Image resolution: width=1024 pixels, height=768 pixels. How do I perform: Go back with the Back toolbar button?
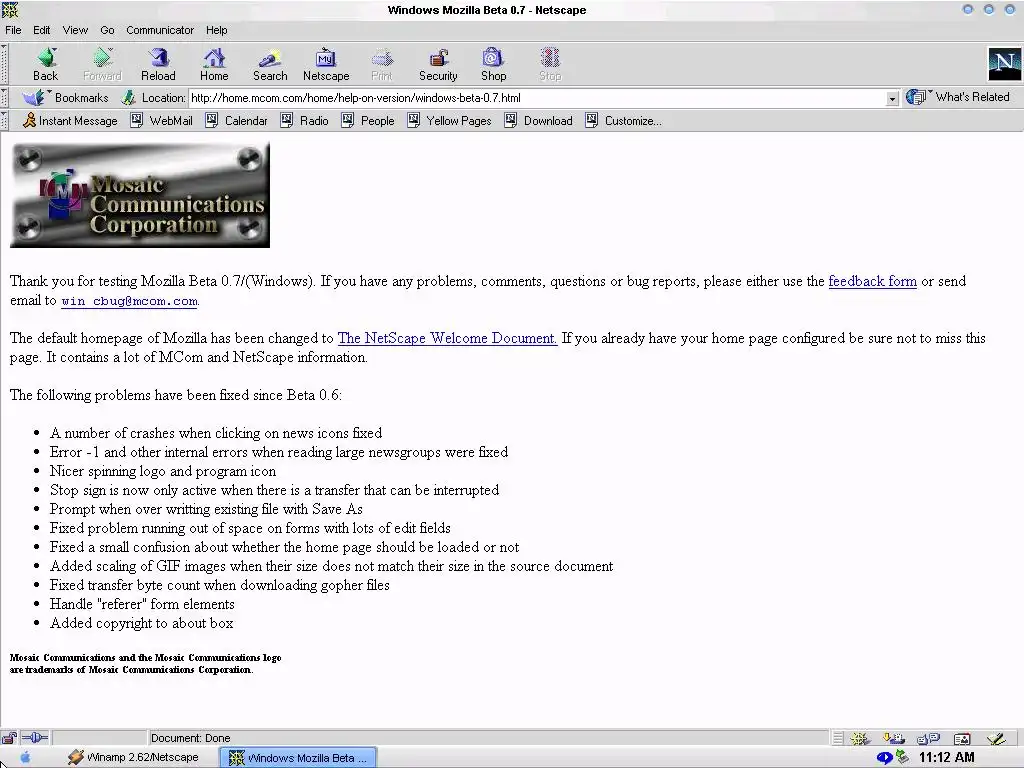coord(46,65)
